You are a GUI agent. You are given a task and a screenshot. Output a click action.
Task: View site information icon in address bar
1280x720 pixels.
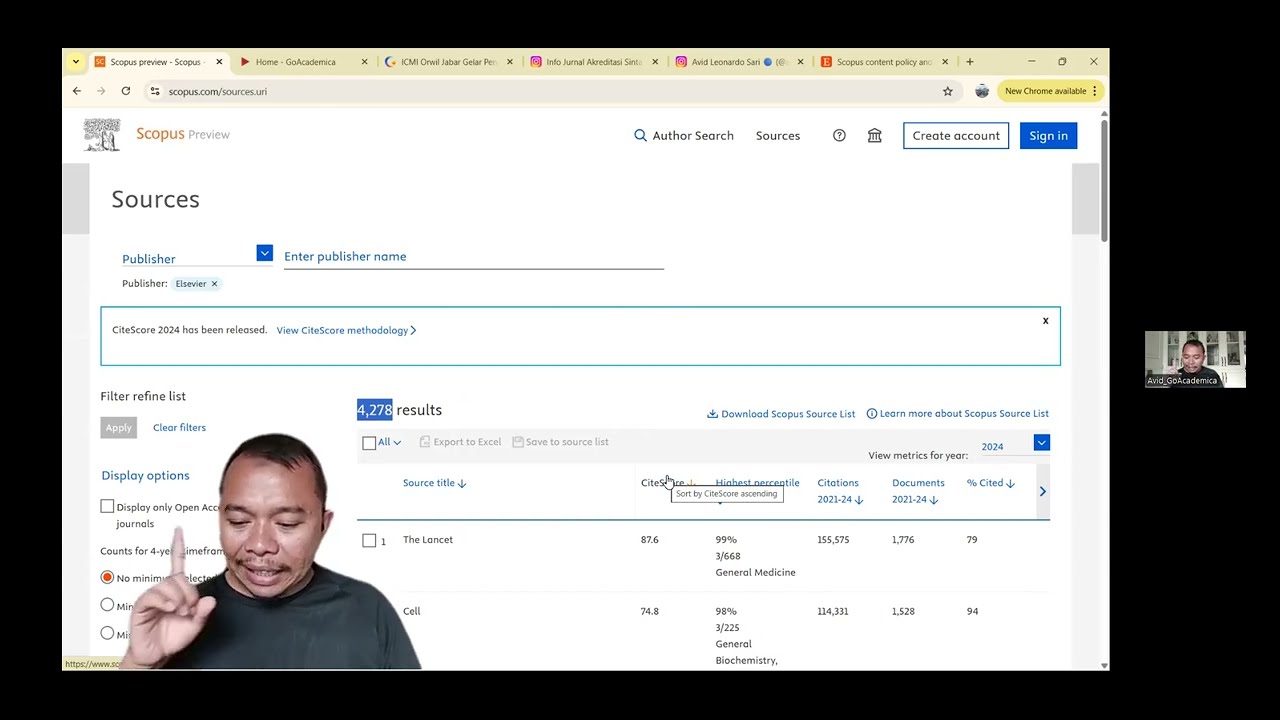155,91
